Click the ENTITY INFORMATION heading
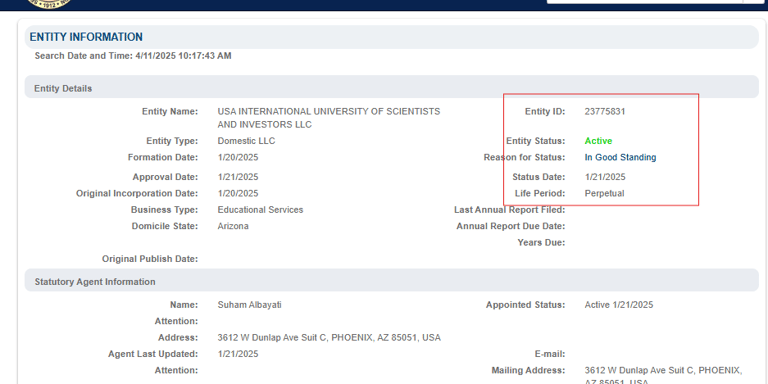This screenshot has width=768, height=384. coord(86,37)
